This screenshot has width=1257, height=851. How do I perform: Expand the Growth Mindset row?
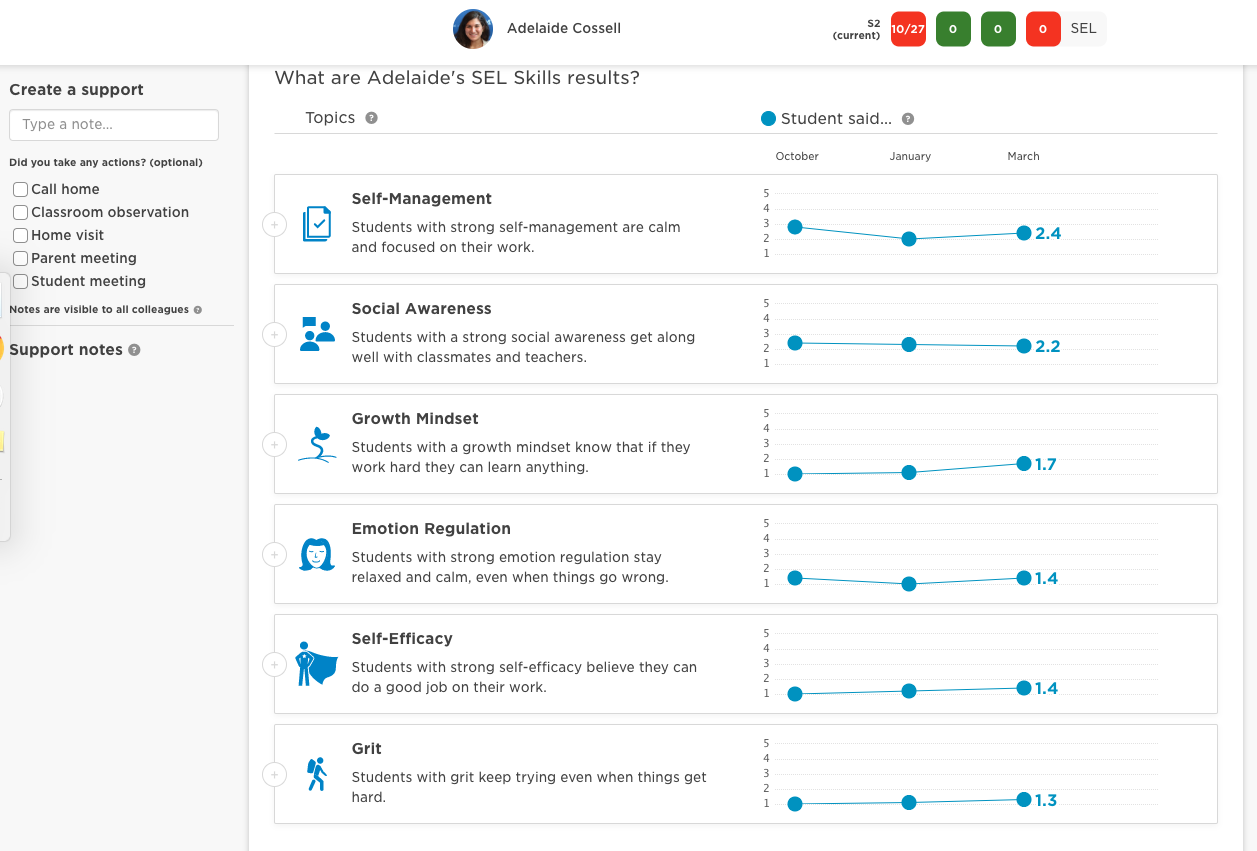tap(274, 445)
